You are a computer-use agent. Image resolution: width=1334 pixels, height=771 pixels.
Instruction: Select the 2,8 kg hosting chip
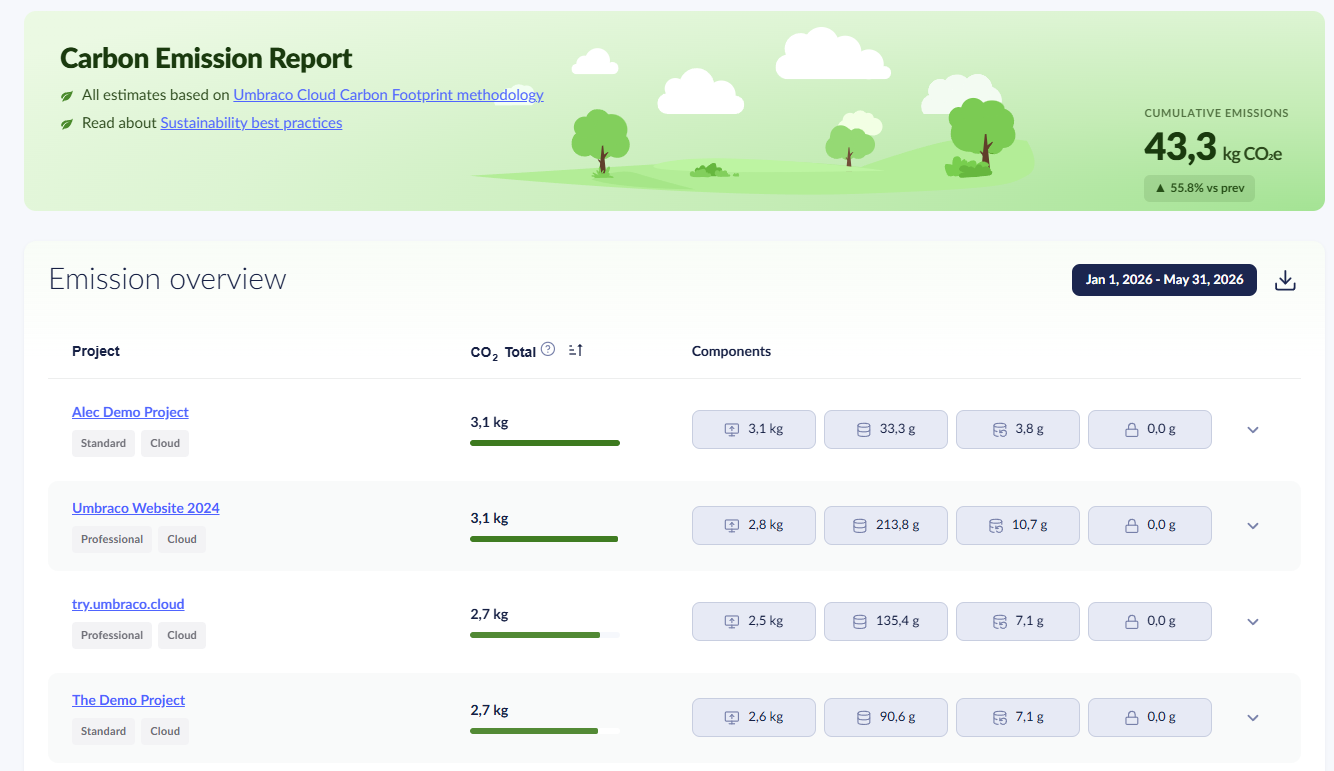(x=754, y=525)
